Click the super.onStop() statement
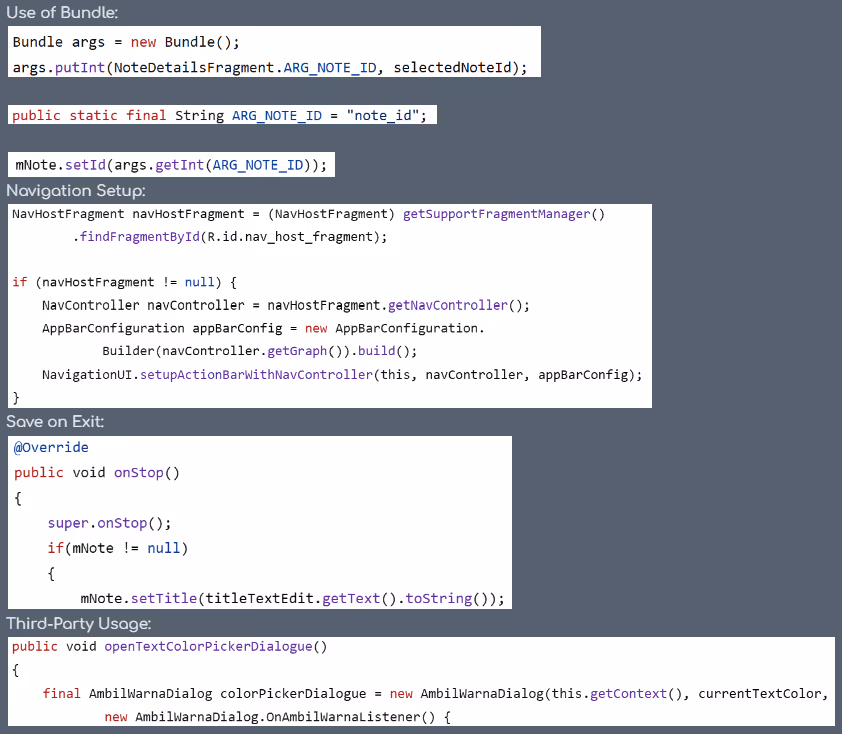The height and width of the screenshot is (734, 842). (110, 523)
